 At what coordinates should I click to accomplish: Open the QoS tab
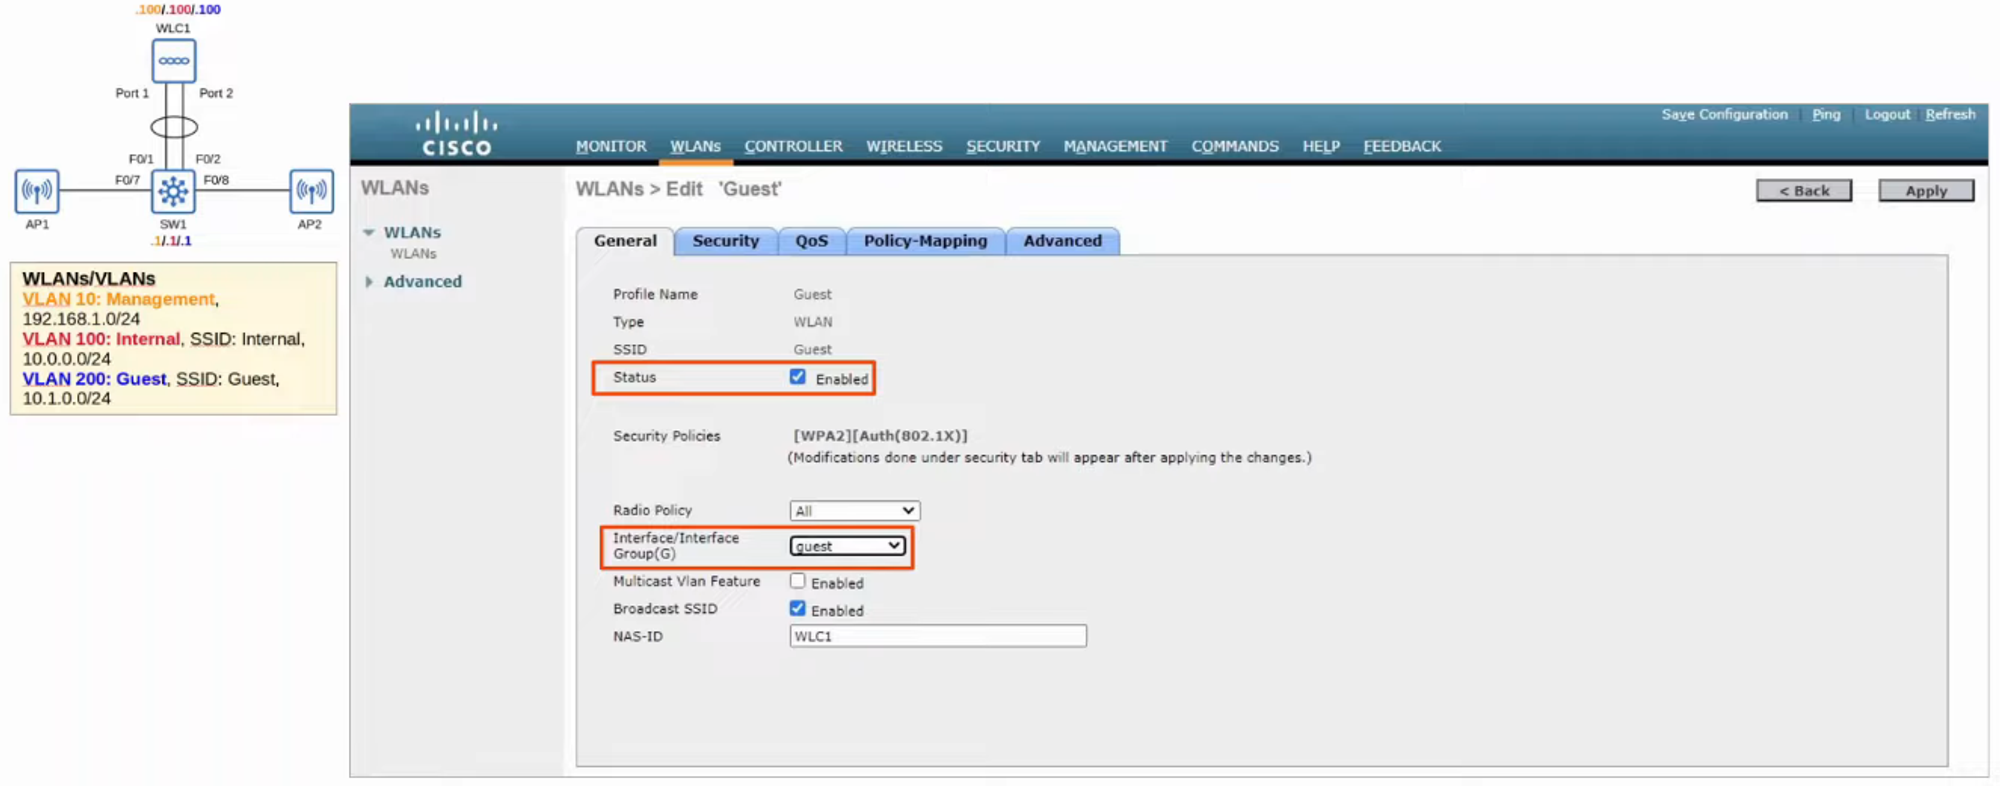coord(811,241)
